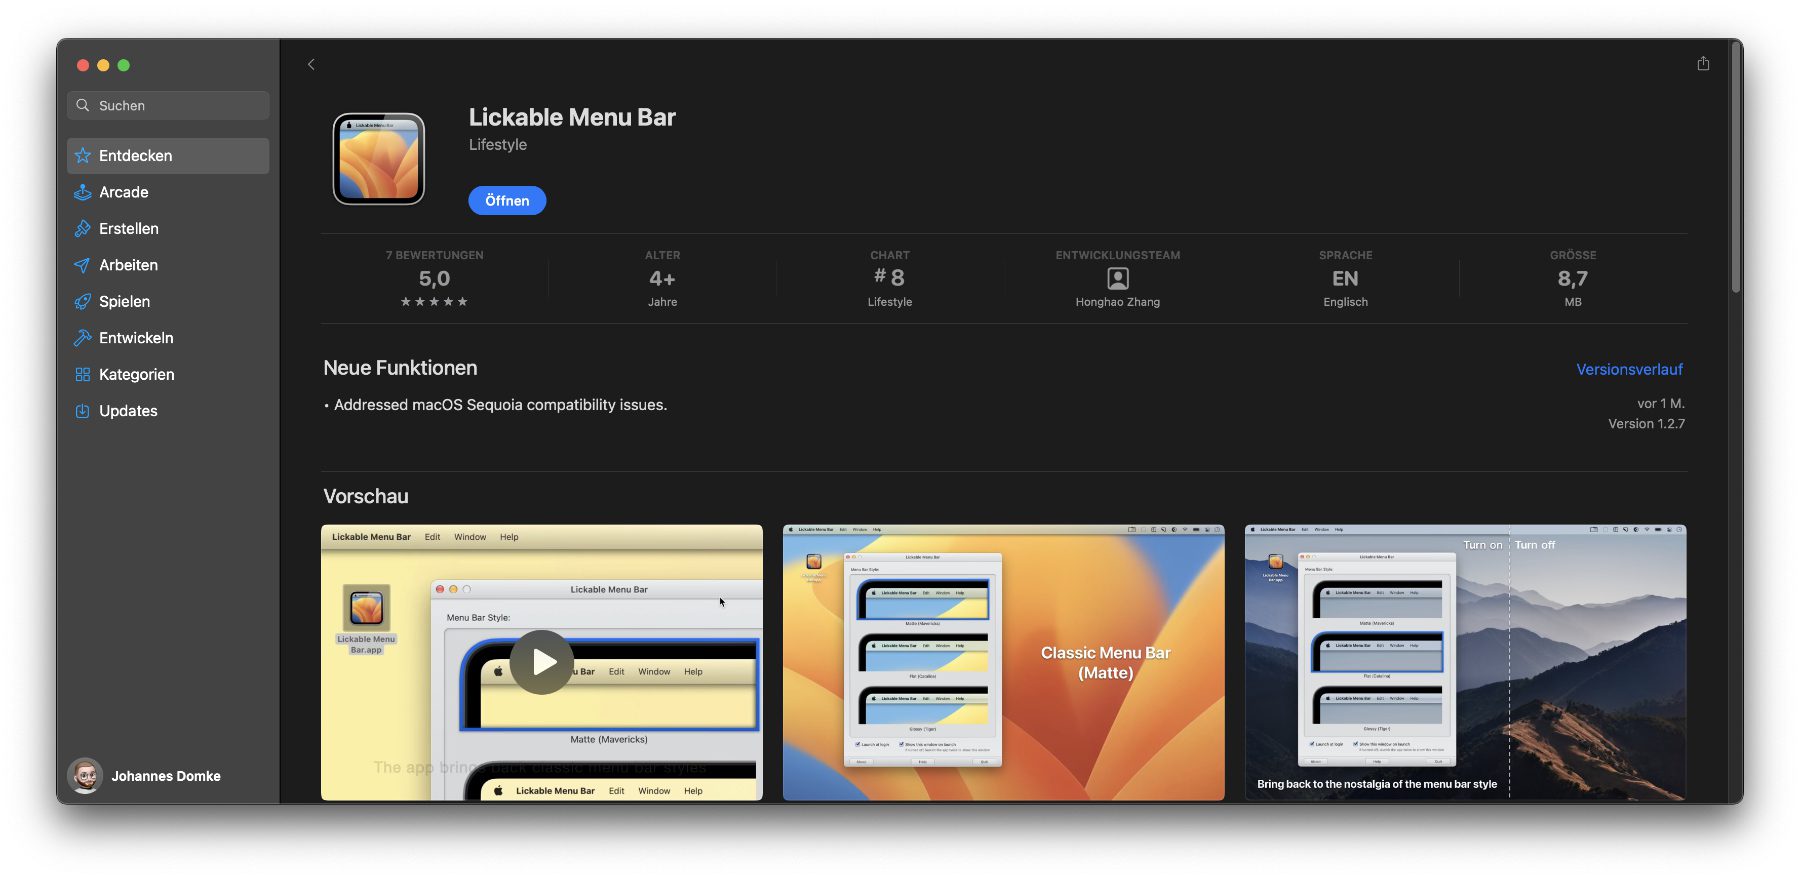This screenshot has width=1800, height=879.
Task: Open Johannes Domke account profile
Action: coord(145,776)
